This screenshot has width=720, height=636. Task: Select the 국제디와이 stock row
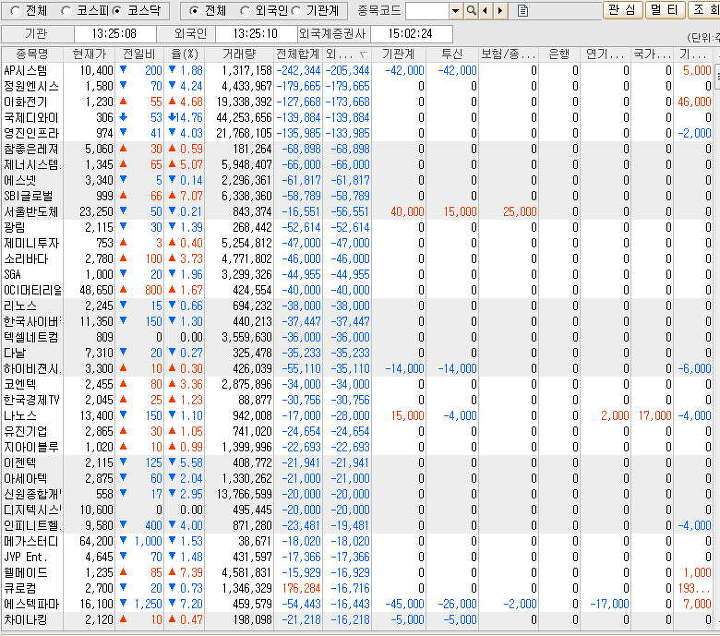[x=358, y=118]
